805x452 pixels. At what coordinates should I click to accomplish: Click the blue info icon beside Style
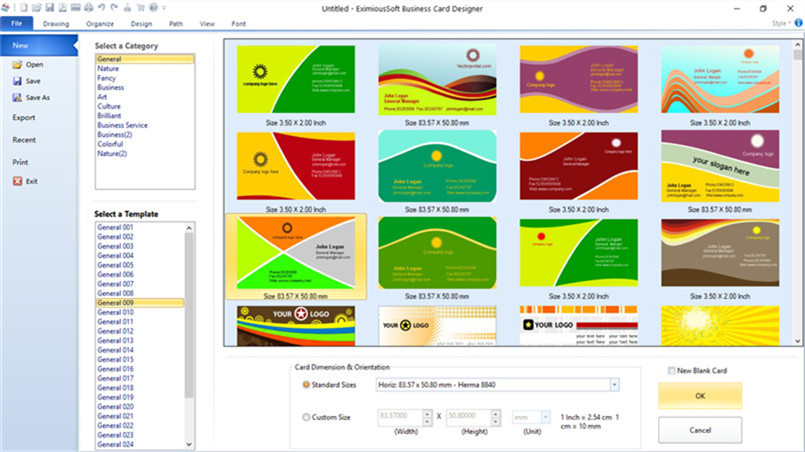[x=799, y=23]
